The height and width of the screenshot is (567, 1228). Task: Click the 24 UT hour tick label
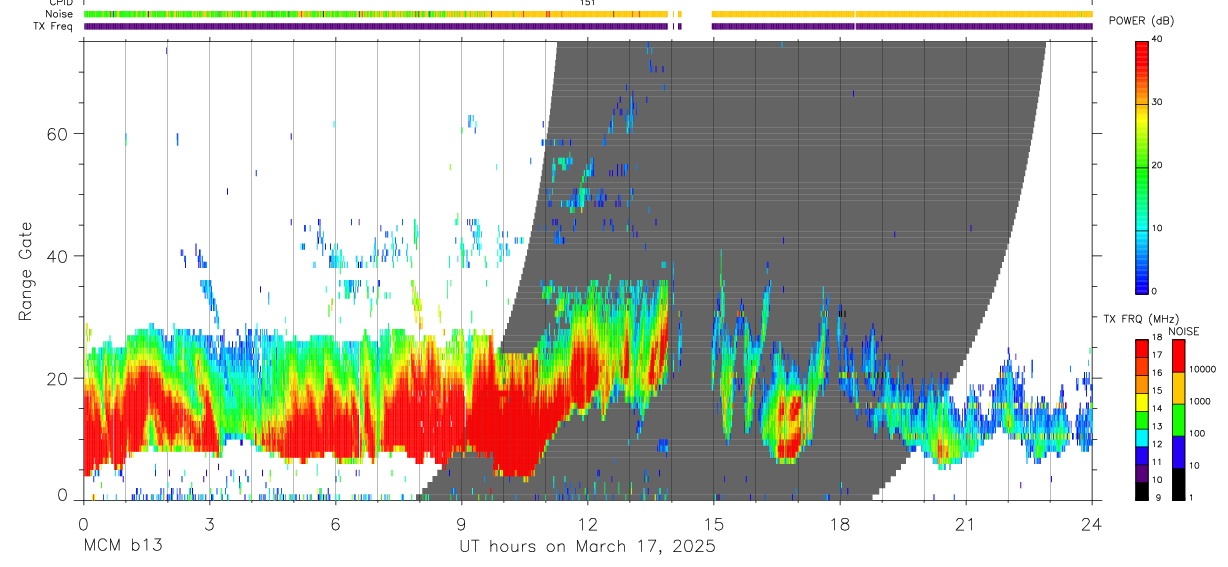(x=1091, y=523)
